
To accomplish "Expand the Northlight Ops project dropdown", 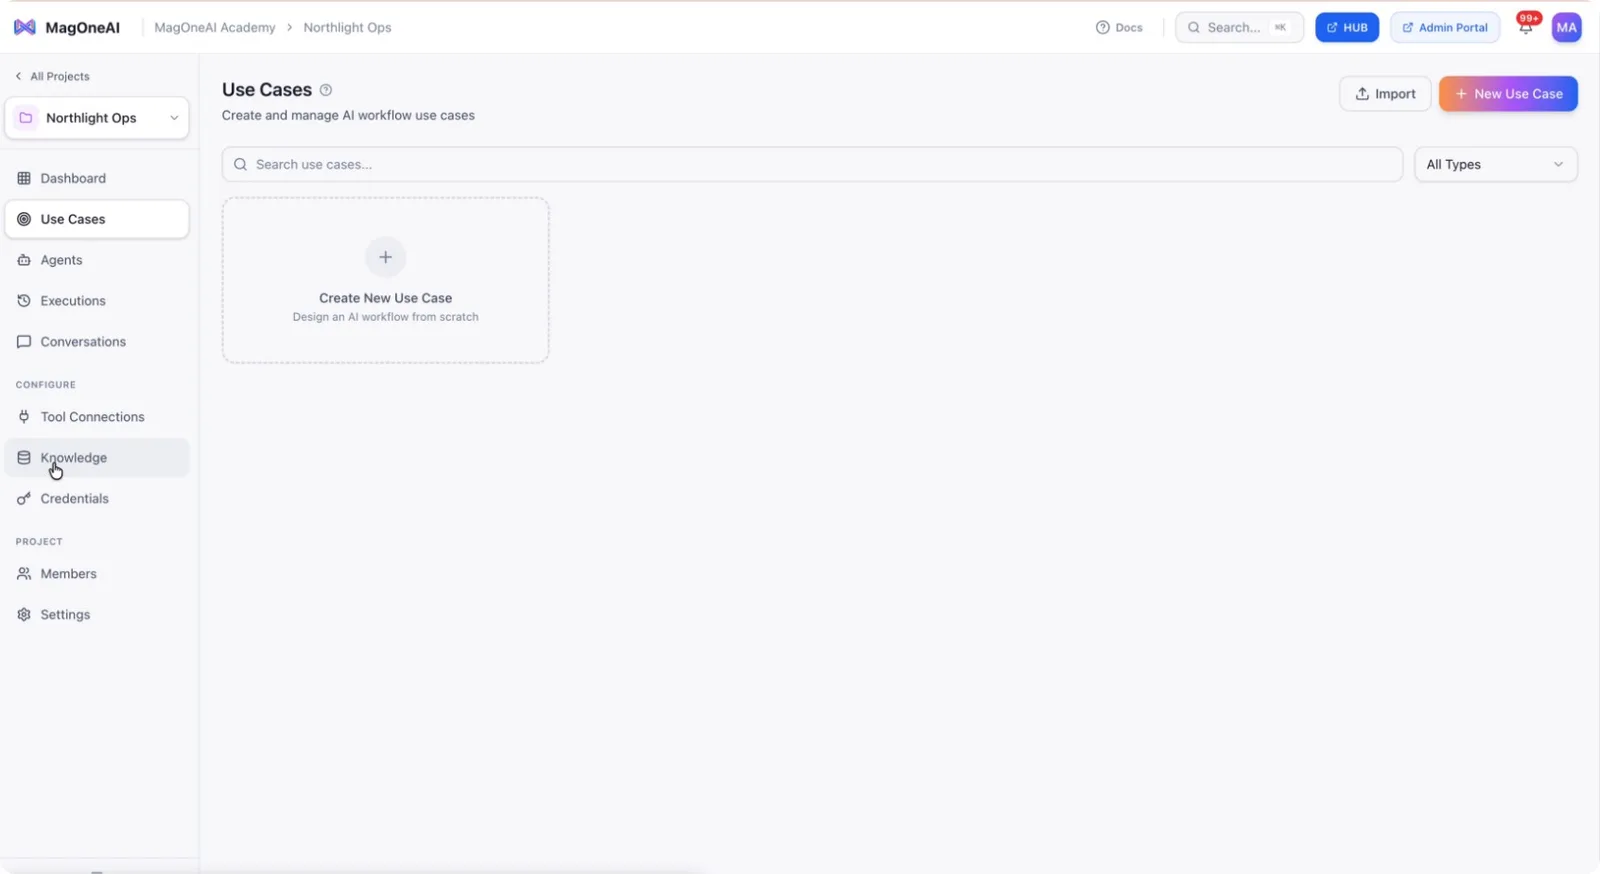I will point(97,118).
